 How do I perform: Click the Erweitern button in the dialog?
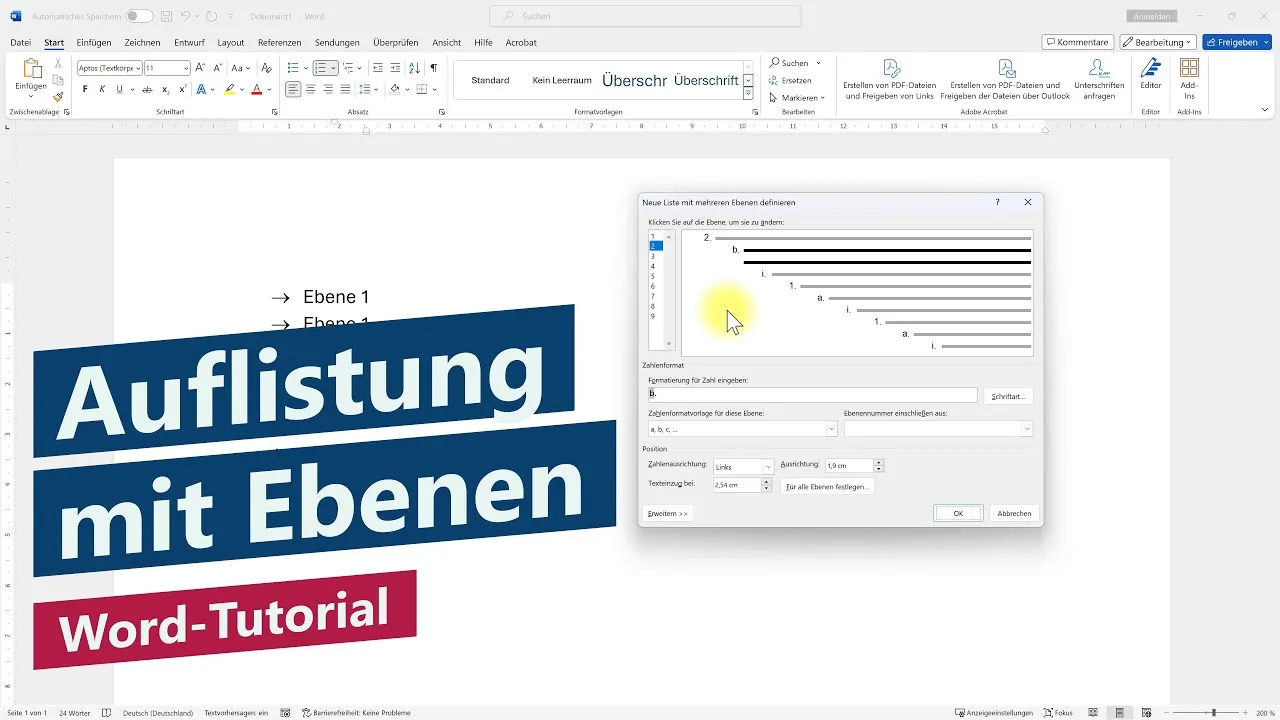coord(666,513)
